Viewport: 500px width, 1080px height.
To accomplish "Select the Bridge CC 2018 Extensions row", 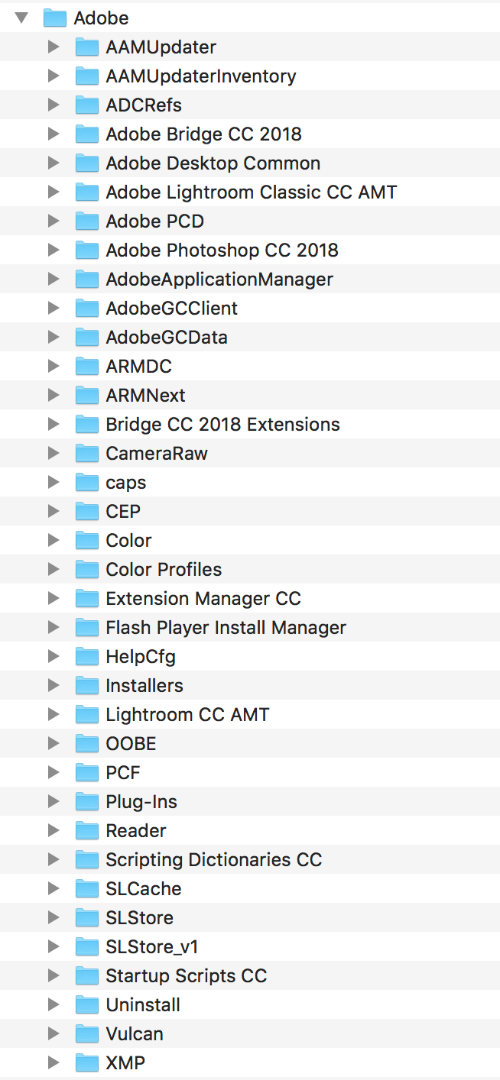I will coord(250,424).
